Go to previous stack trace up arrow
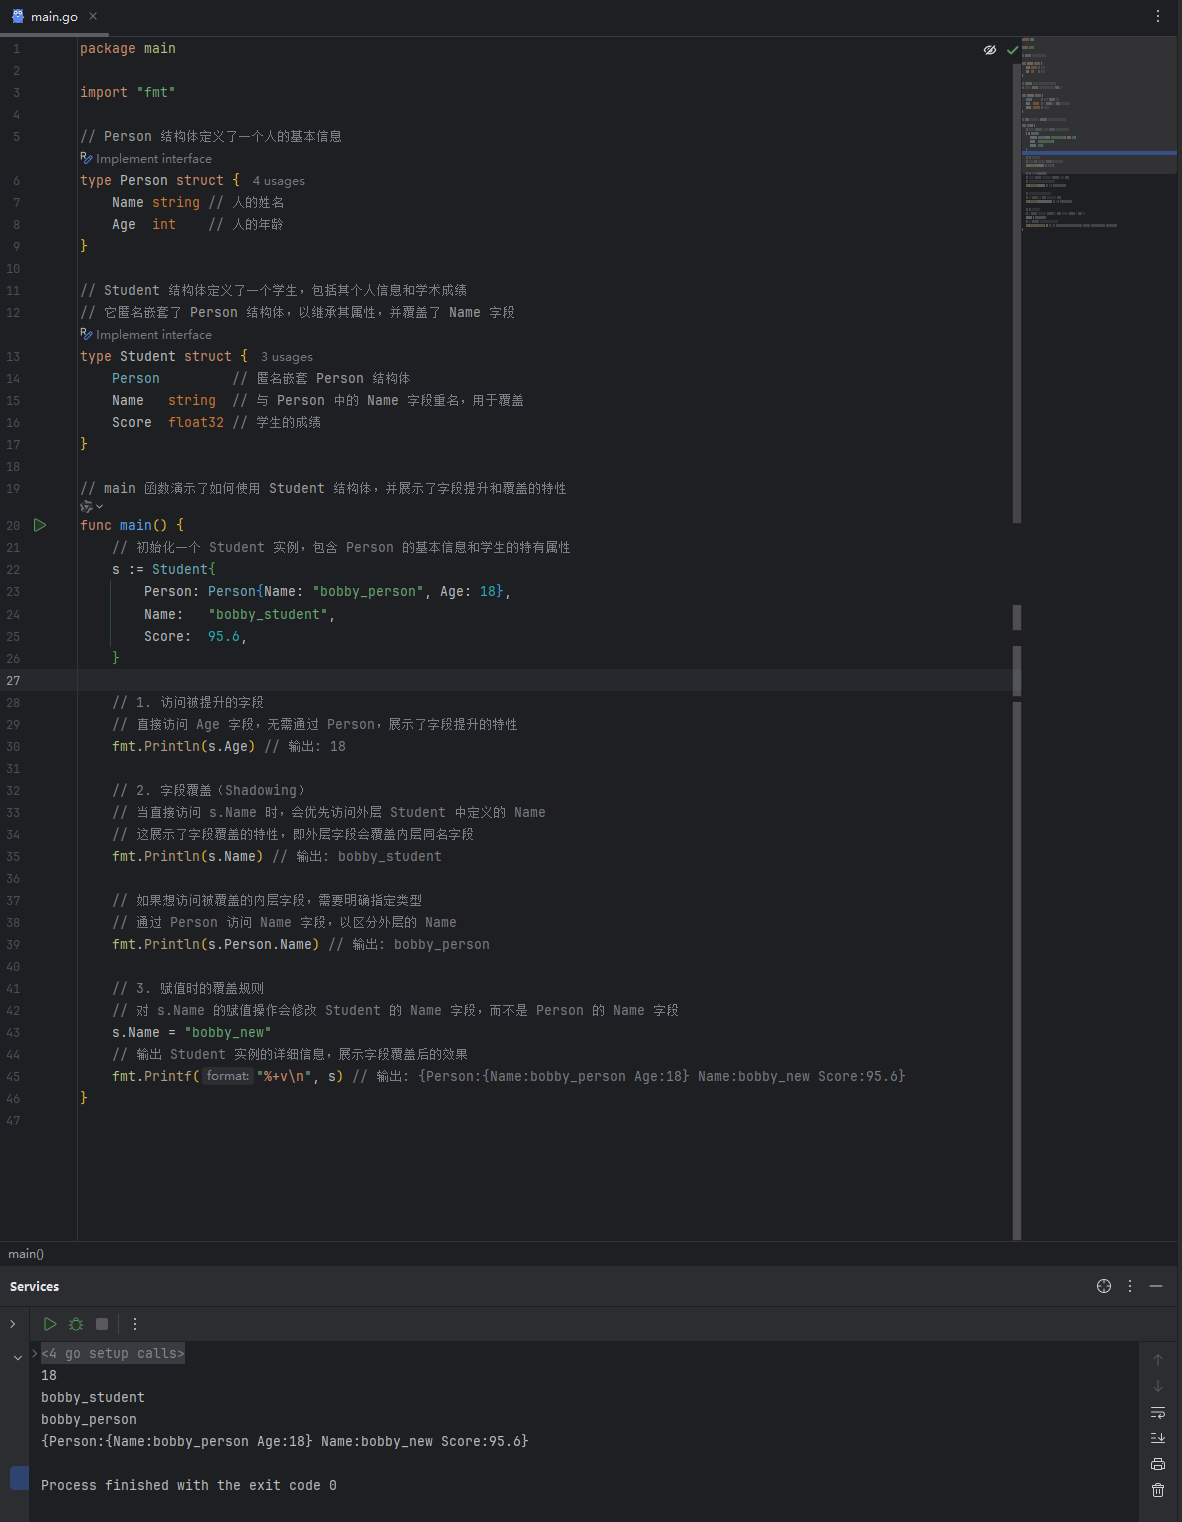Viewport: 1182px width, 1522px height. (1158, 1360)
